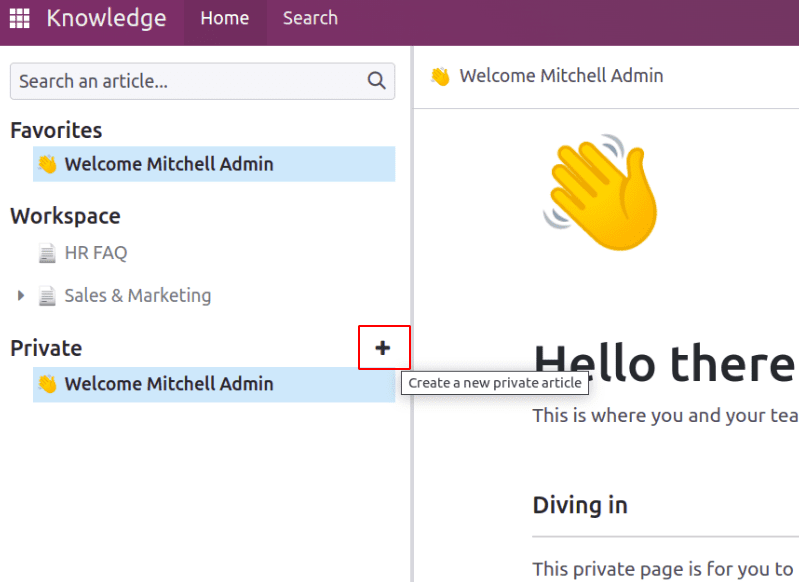Open the Home menu
This screenshot has width=799, height=582.
pyautogui.click(x=225, y=18)
